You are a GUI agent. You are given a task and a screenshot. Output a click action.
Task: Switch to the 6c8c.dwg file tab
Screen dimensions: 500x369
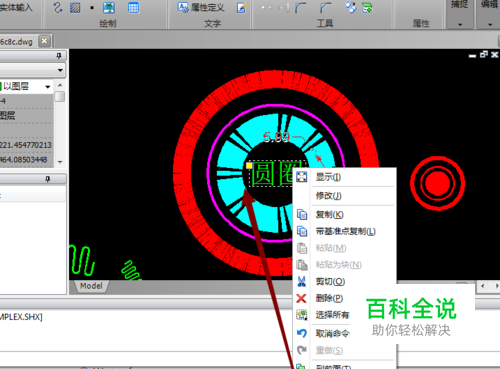(x=17, y=42)
